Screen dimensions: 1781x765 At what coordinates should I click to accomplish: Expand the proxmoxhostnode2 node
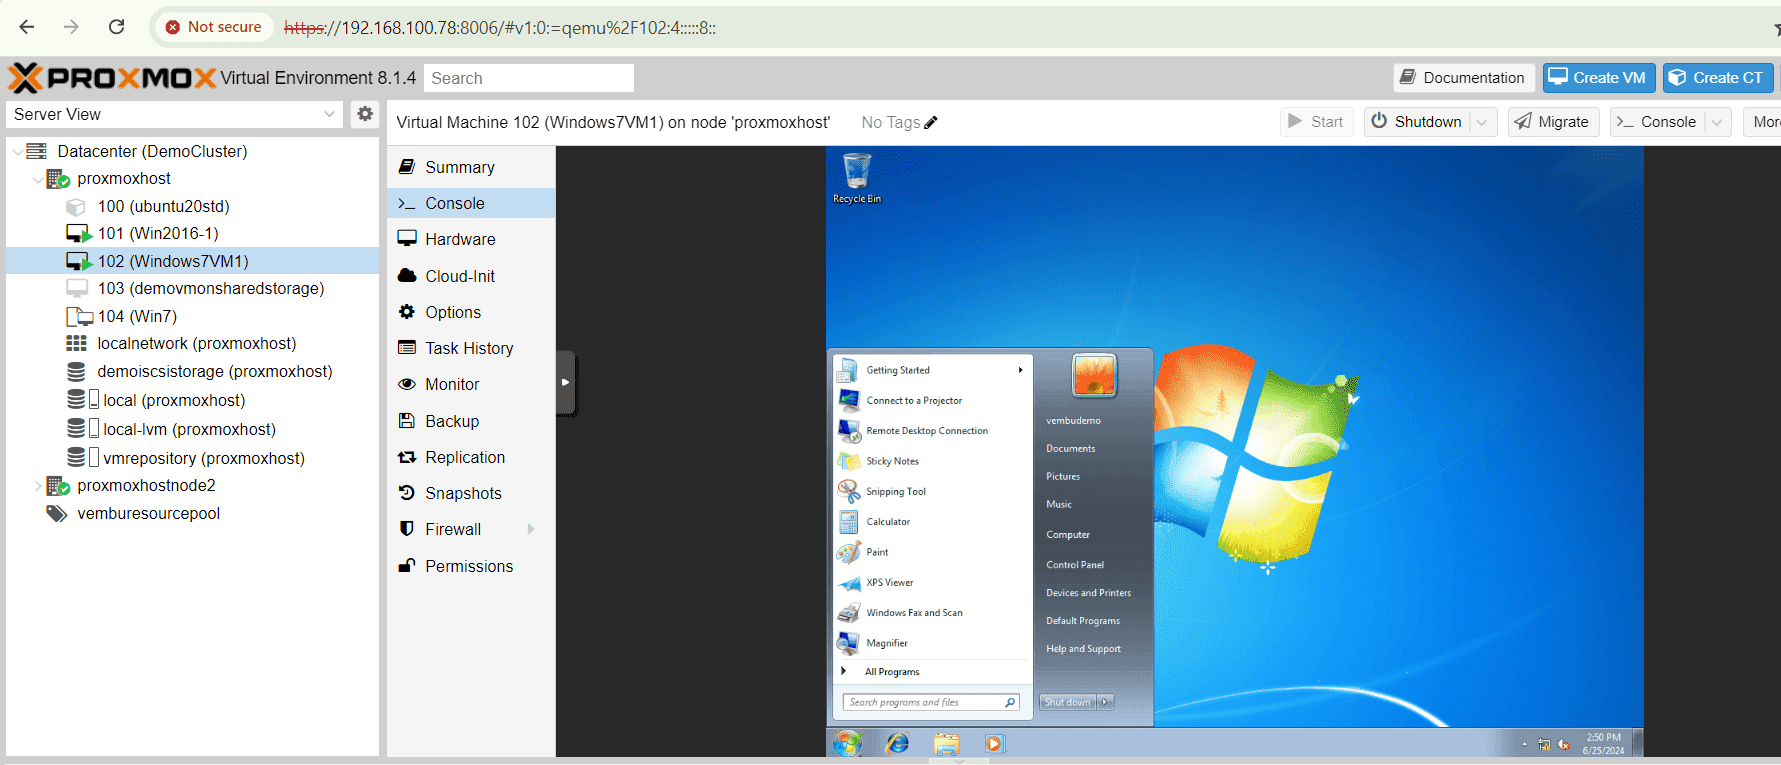pyautogui.click(x=38, y=486)
